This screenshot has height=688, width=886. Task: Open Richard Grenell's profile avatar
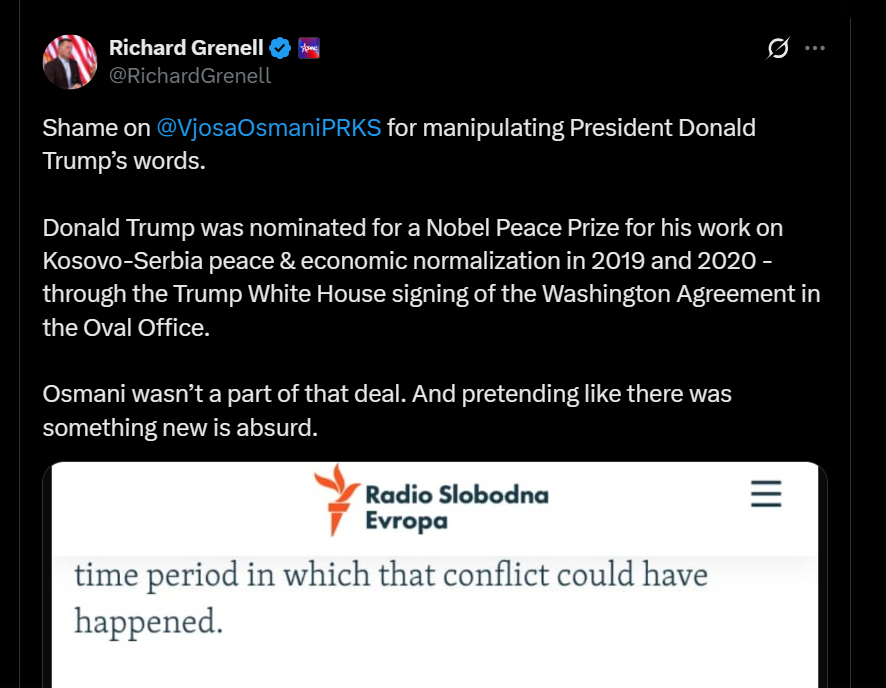coord(69,60)
